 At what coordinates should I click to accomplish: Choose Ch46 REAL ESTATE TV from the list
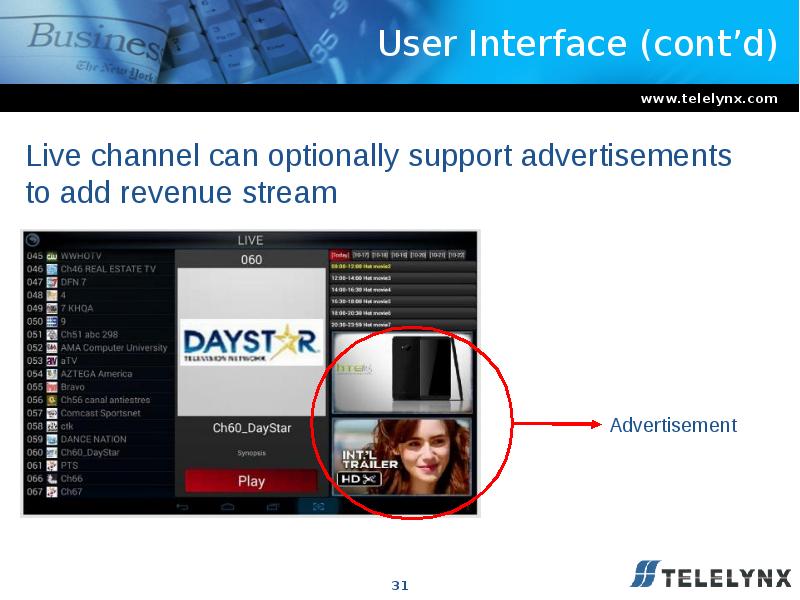click(x=108, y=269)
